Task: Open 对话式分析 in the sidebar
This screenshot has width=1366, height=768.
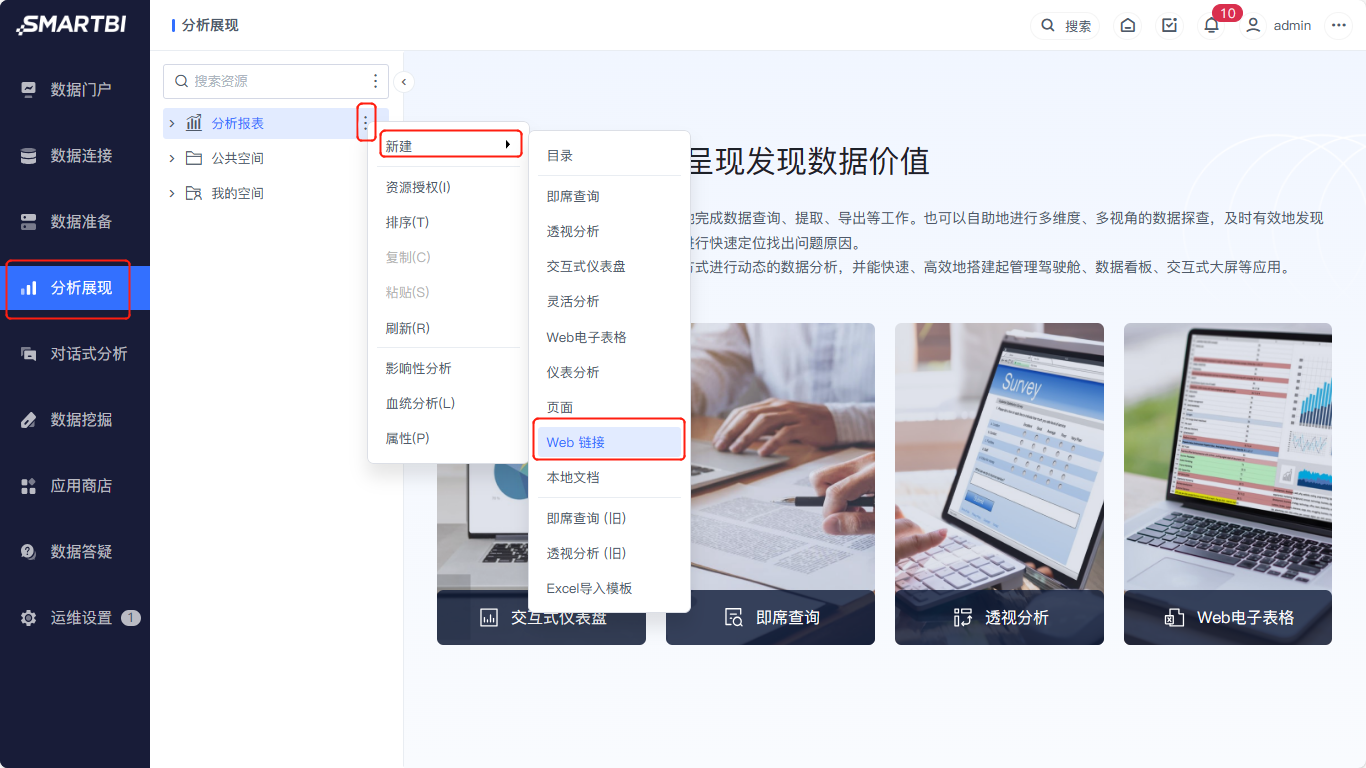Action: coord(75,354)
